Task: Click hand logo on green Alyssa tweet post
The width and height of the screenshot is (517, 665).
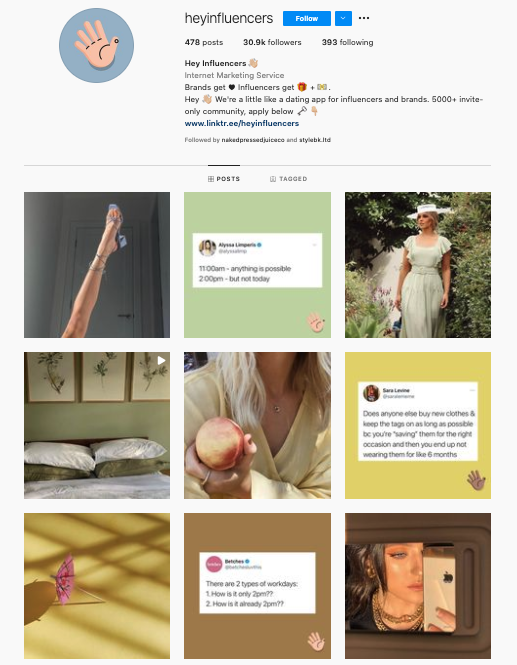Action: tap(316, 322)
